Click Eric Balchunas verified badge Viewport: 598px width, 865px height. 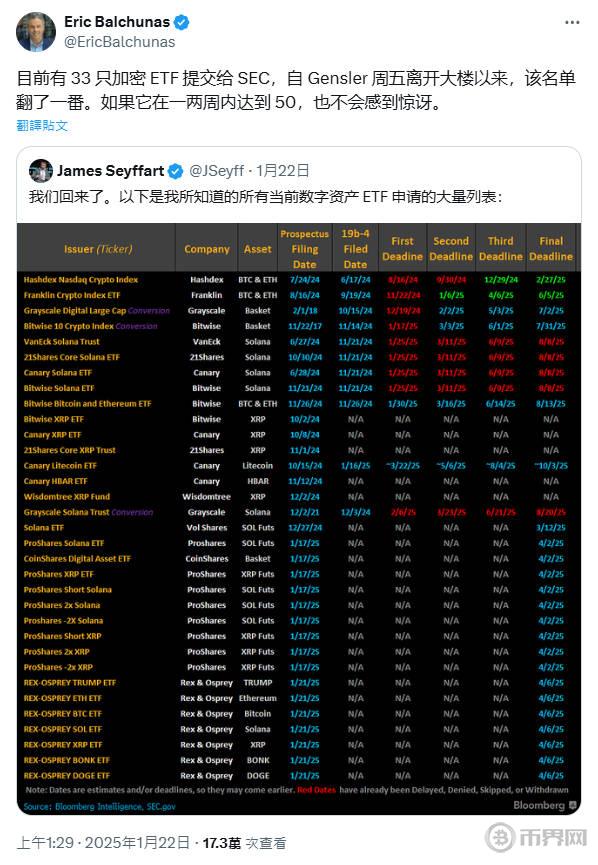[x=181, y=22]
